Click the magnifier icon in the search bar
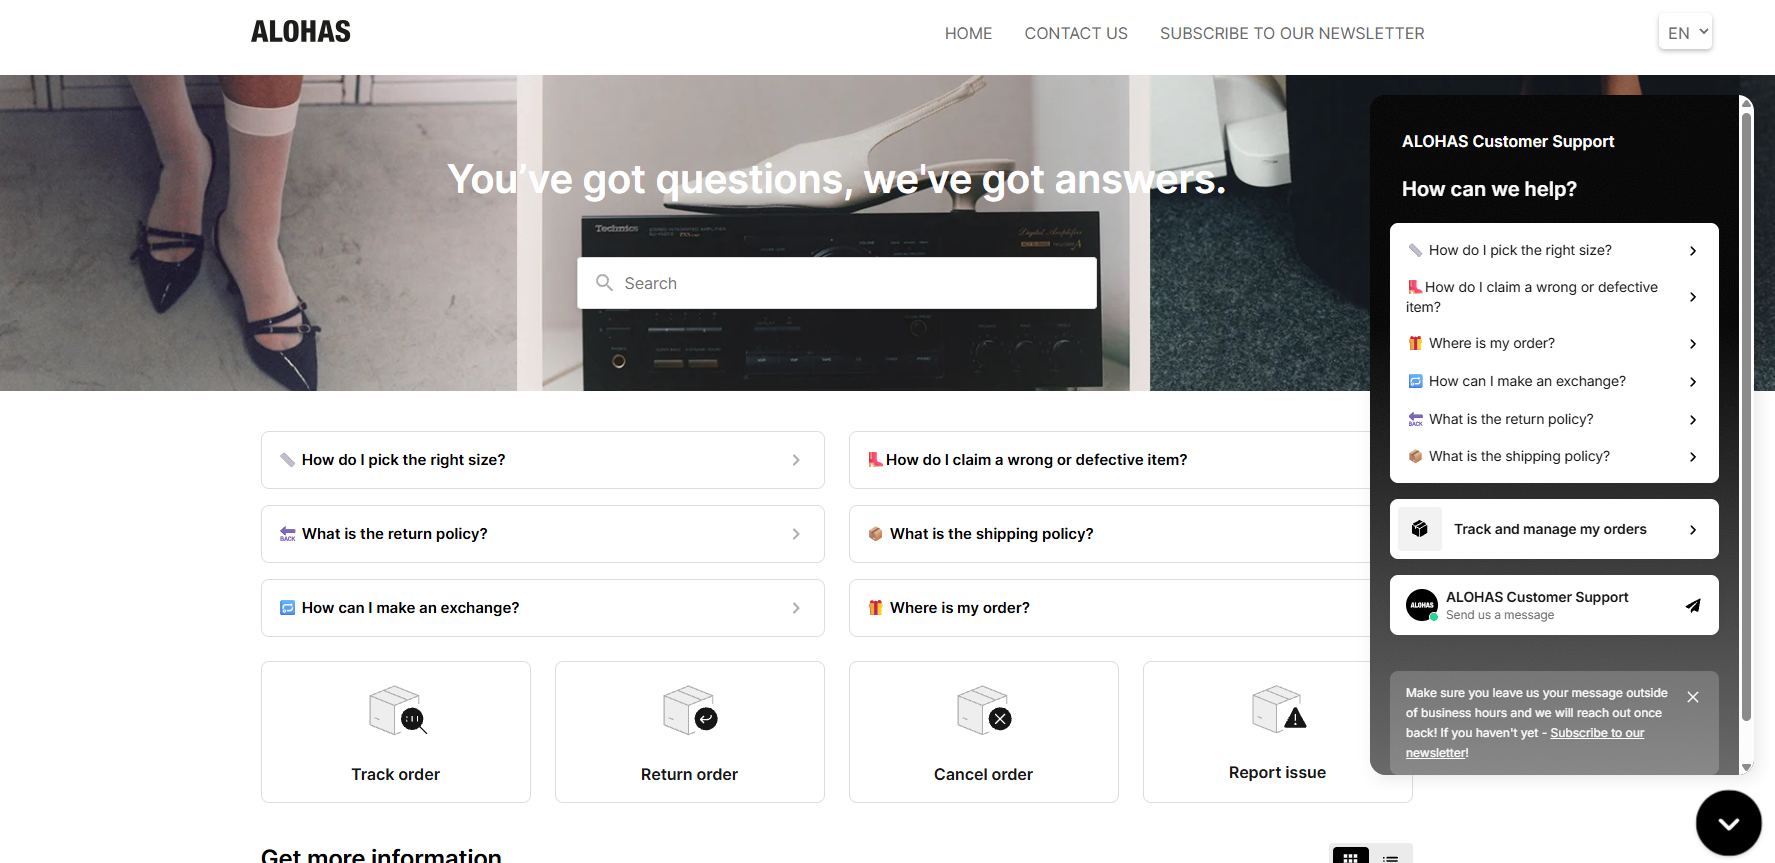This screenshot has width=1775, height=863. pyautogui.click(x=604, y=283)
